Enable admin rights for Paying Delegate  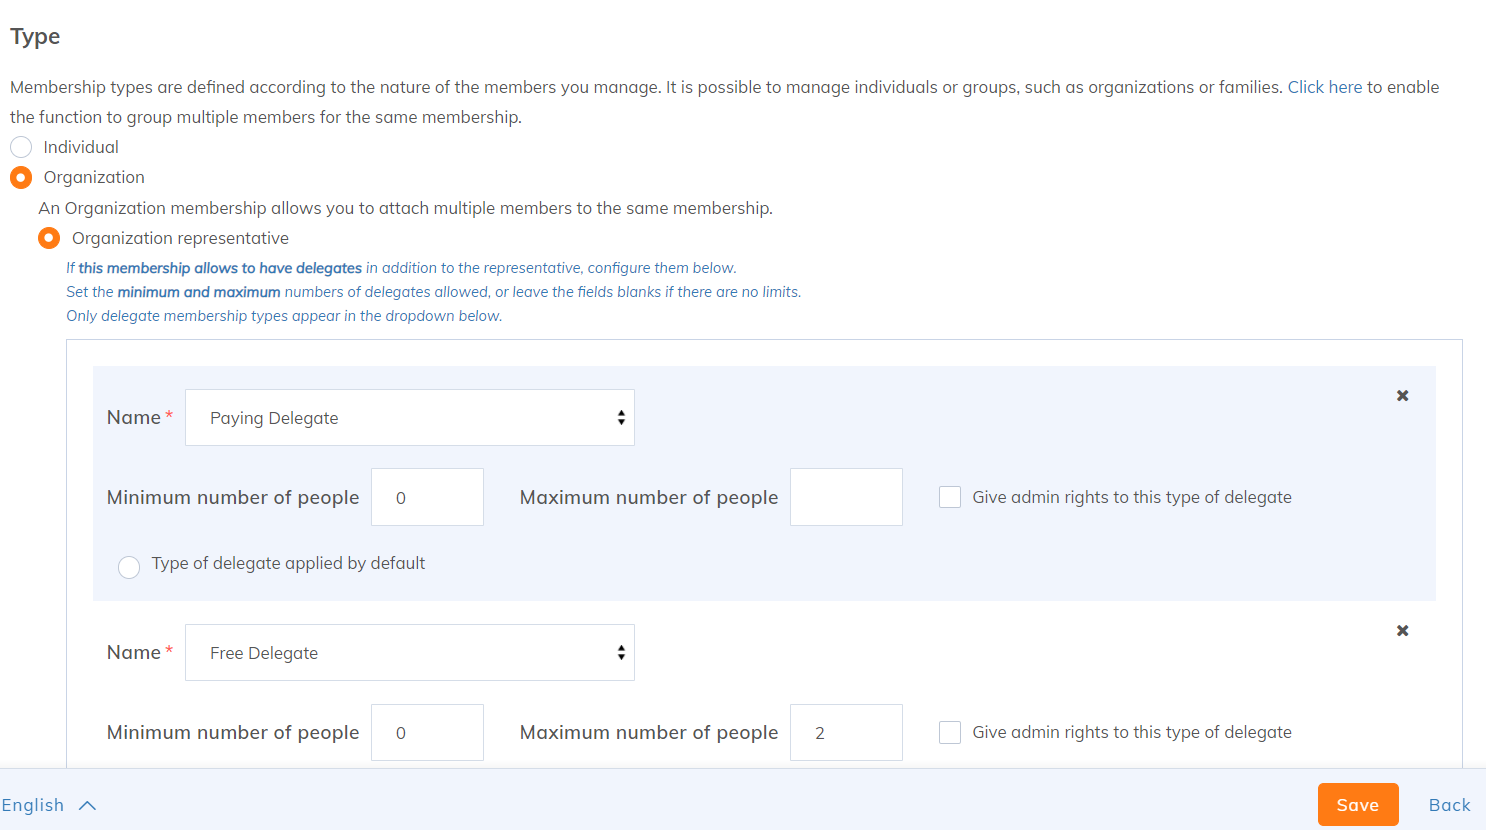pos(950,497)
